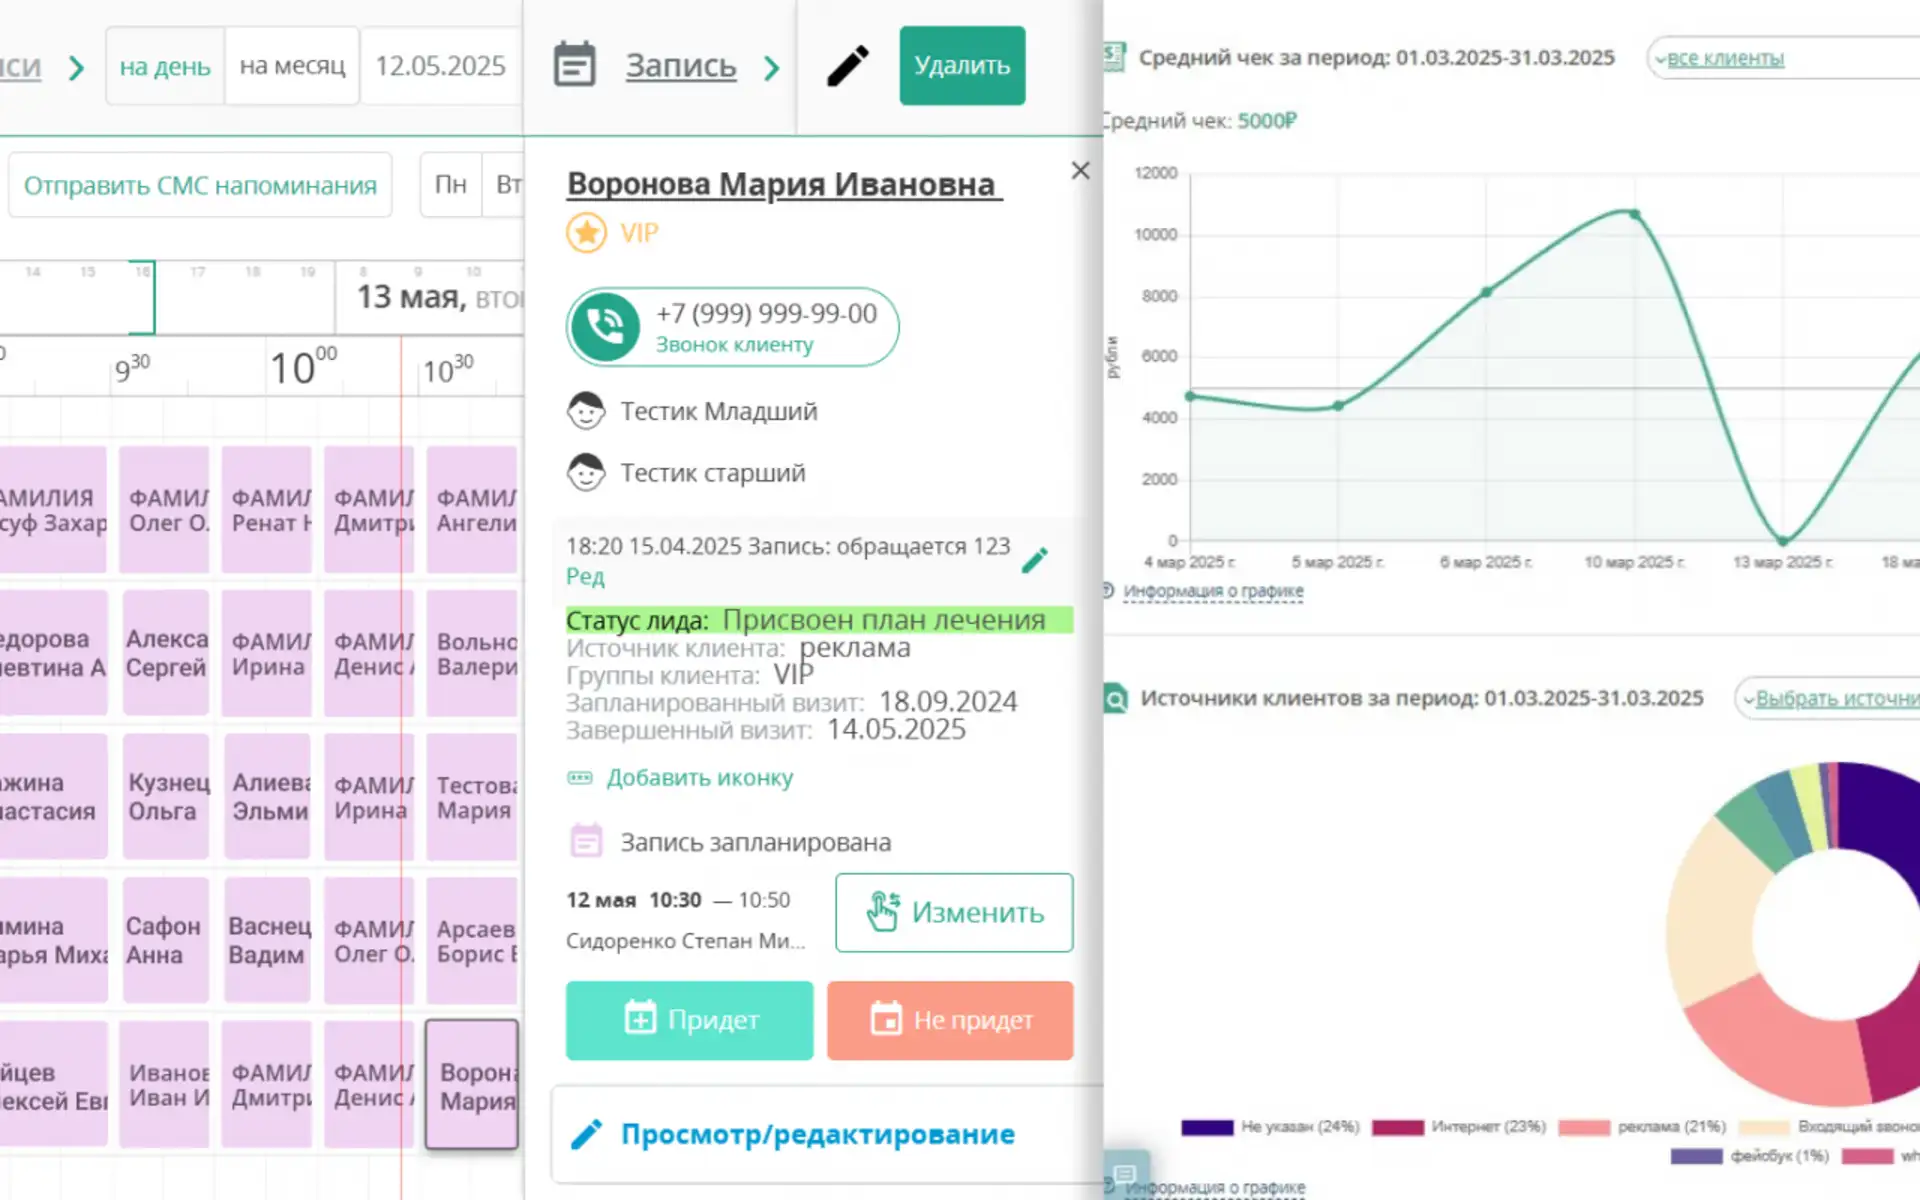Switch to на месяц view
The width and height of the screenshot is (1920, 1200).
coord(292,66)
